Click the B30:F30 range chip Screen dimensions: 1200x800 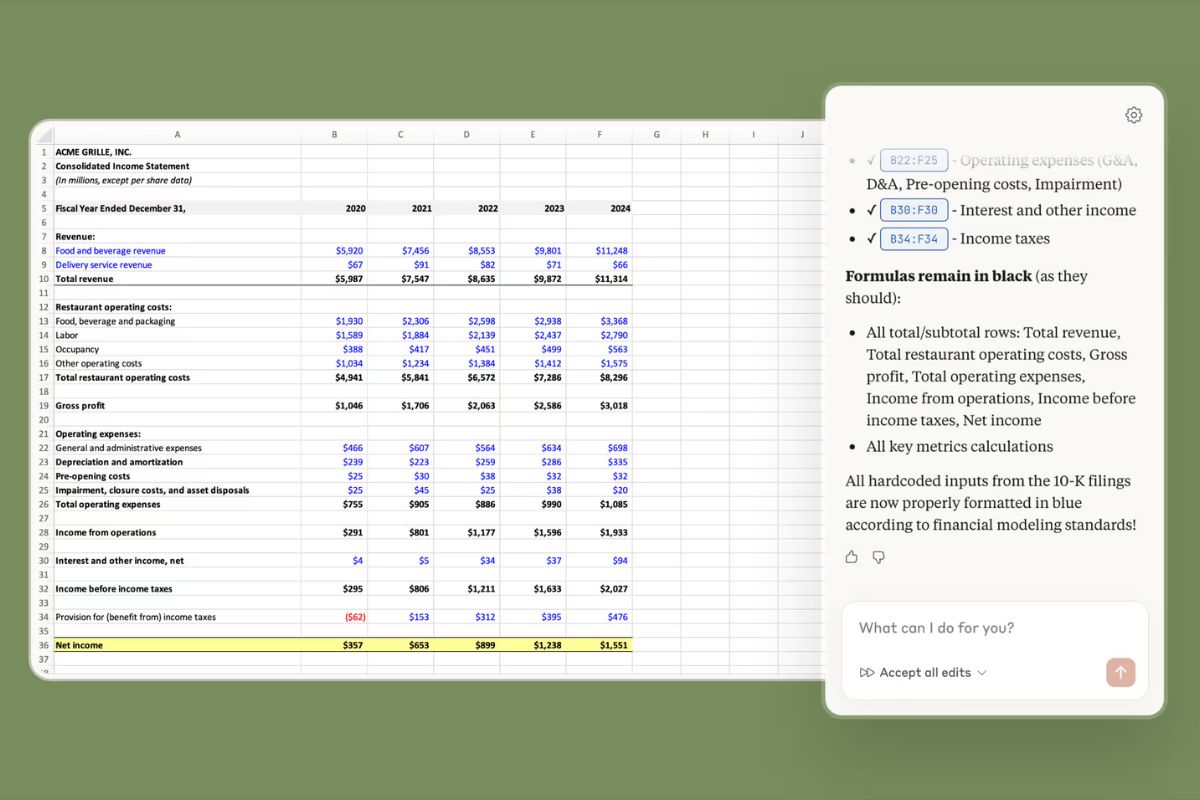(x=914, y=210)
